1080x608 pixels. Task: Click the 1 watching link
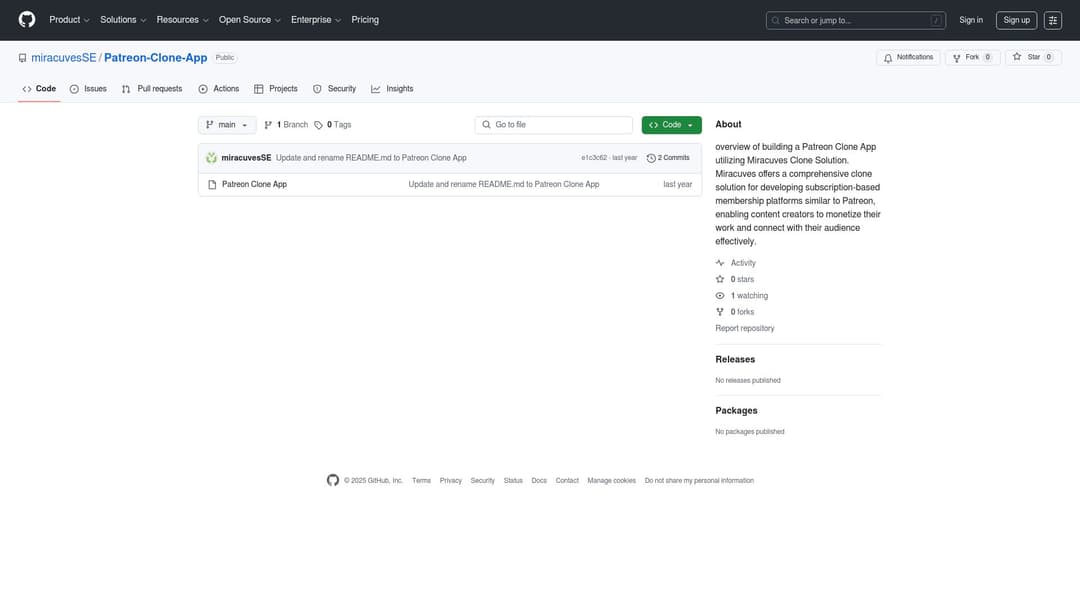(x=742, y=296)
